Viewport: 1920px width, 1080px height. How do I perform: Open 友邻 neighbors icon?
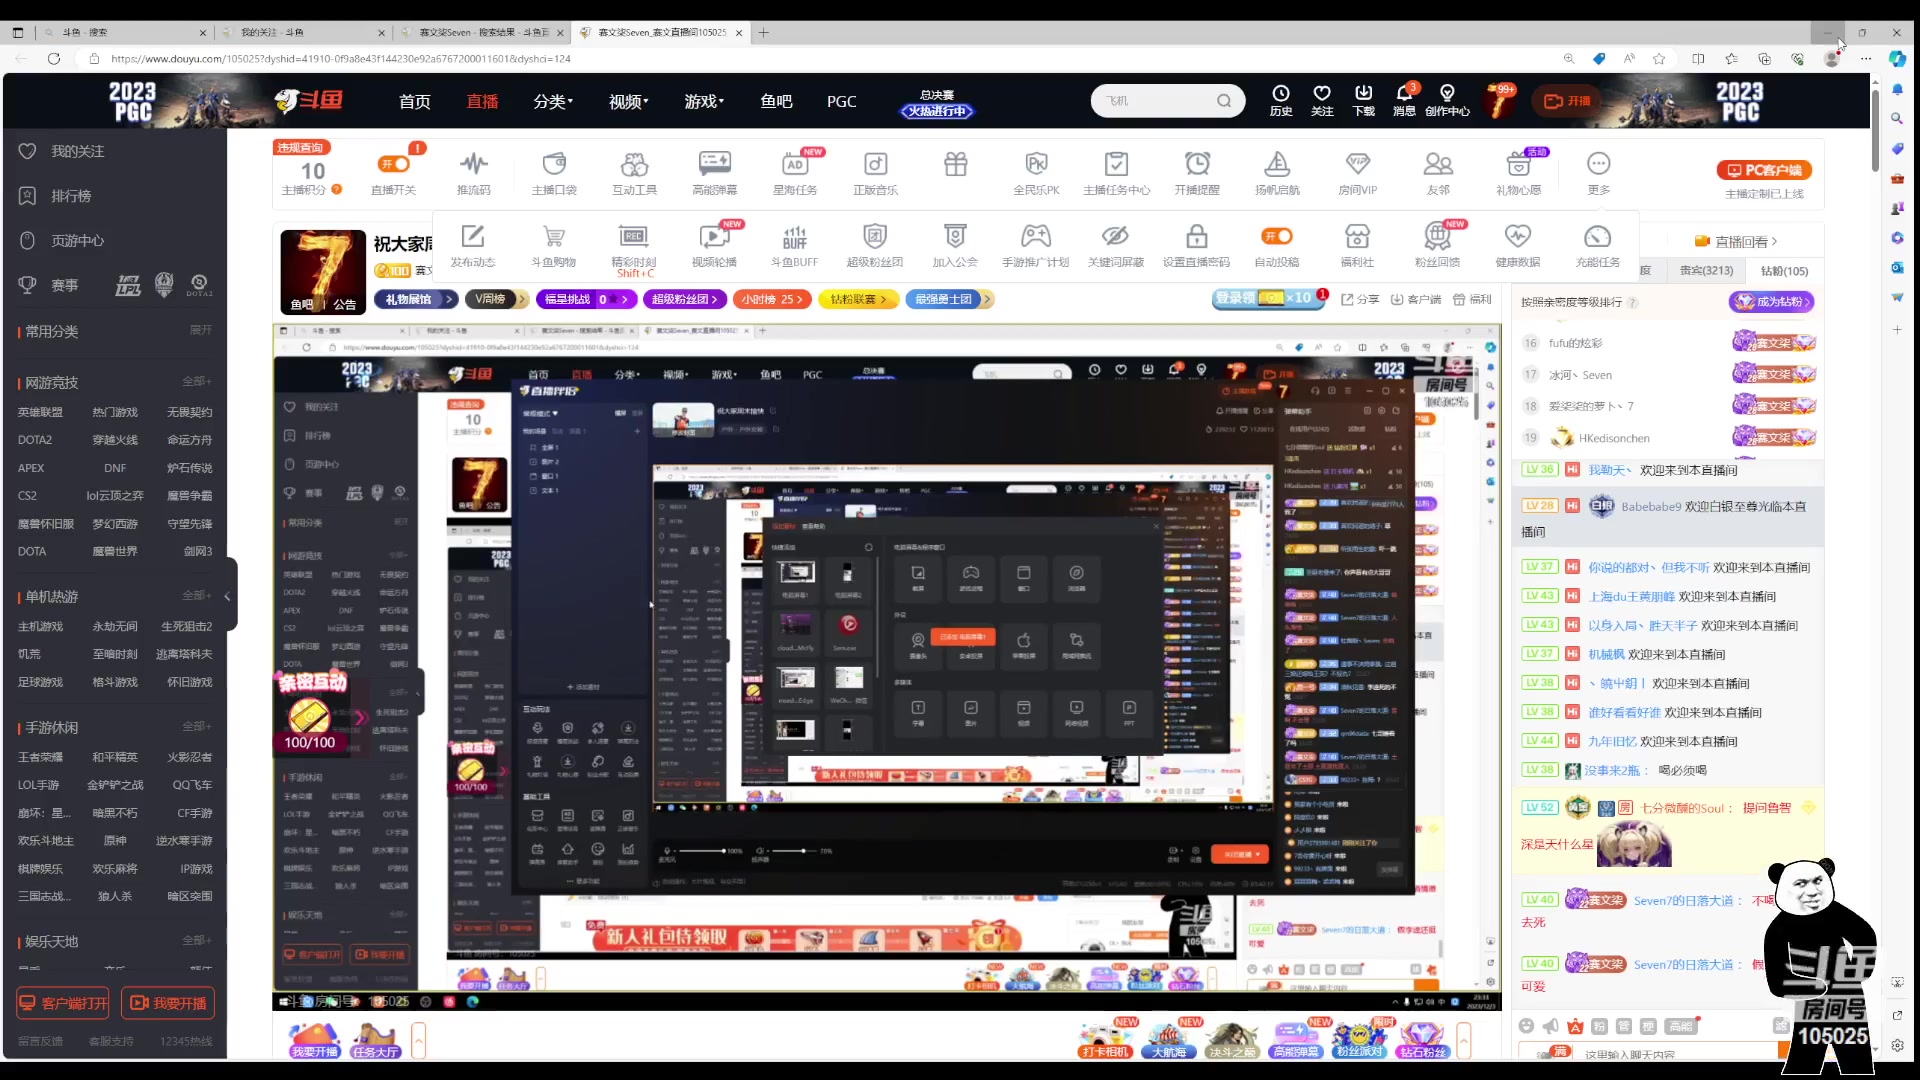coord(1438,172)
